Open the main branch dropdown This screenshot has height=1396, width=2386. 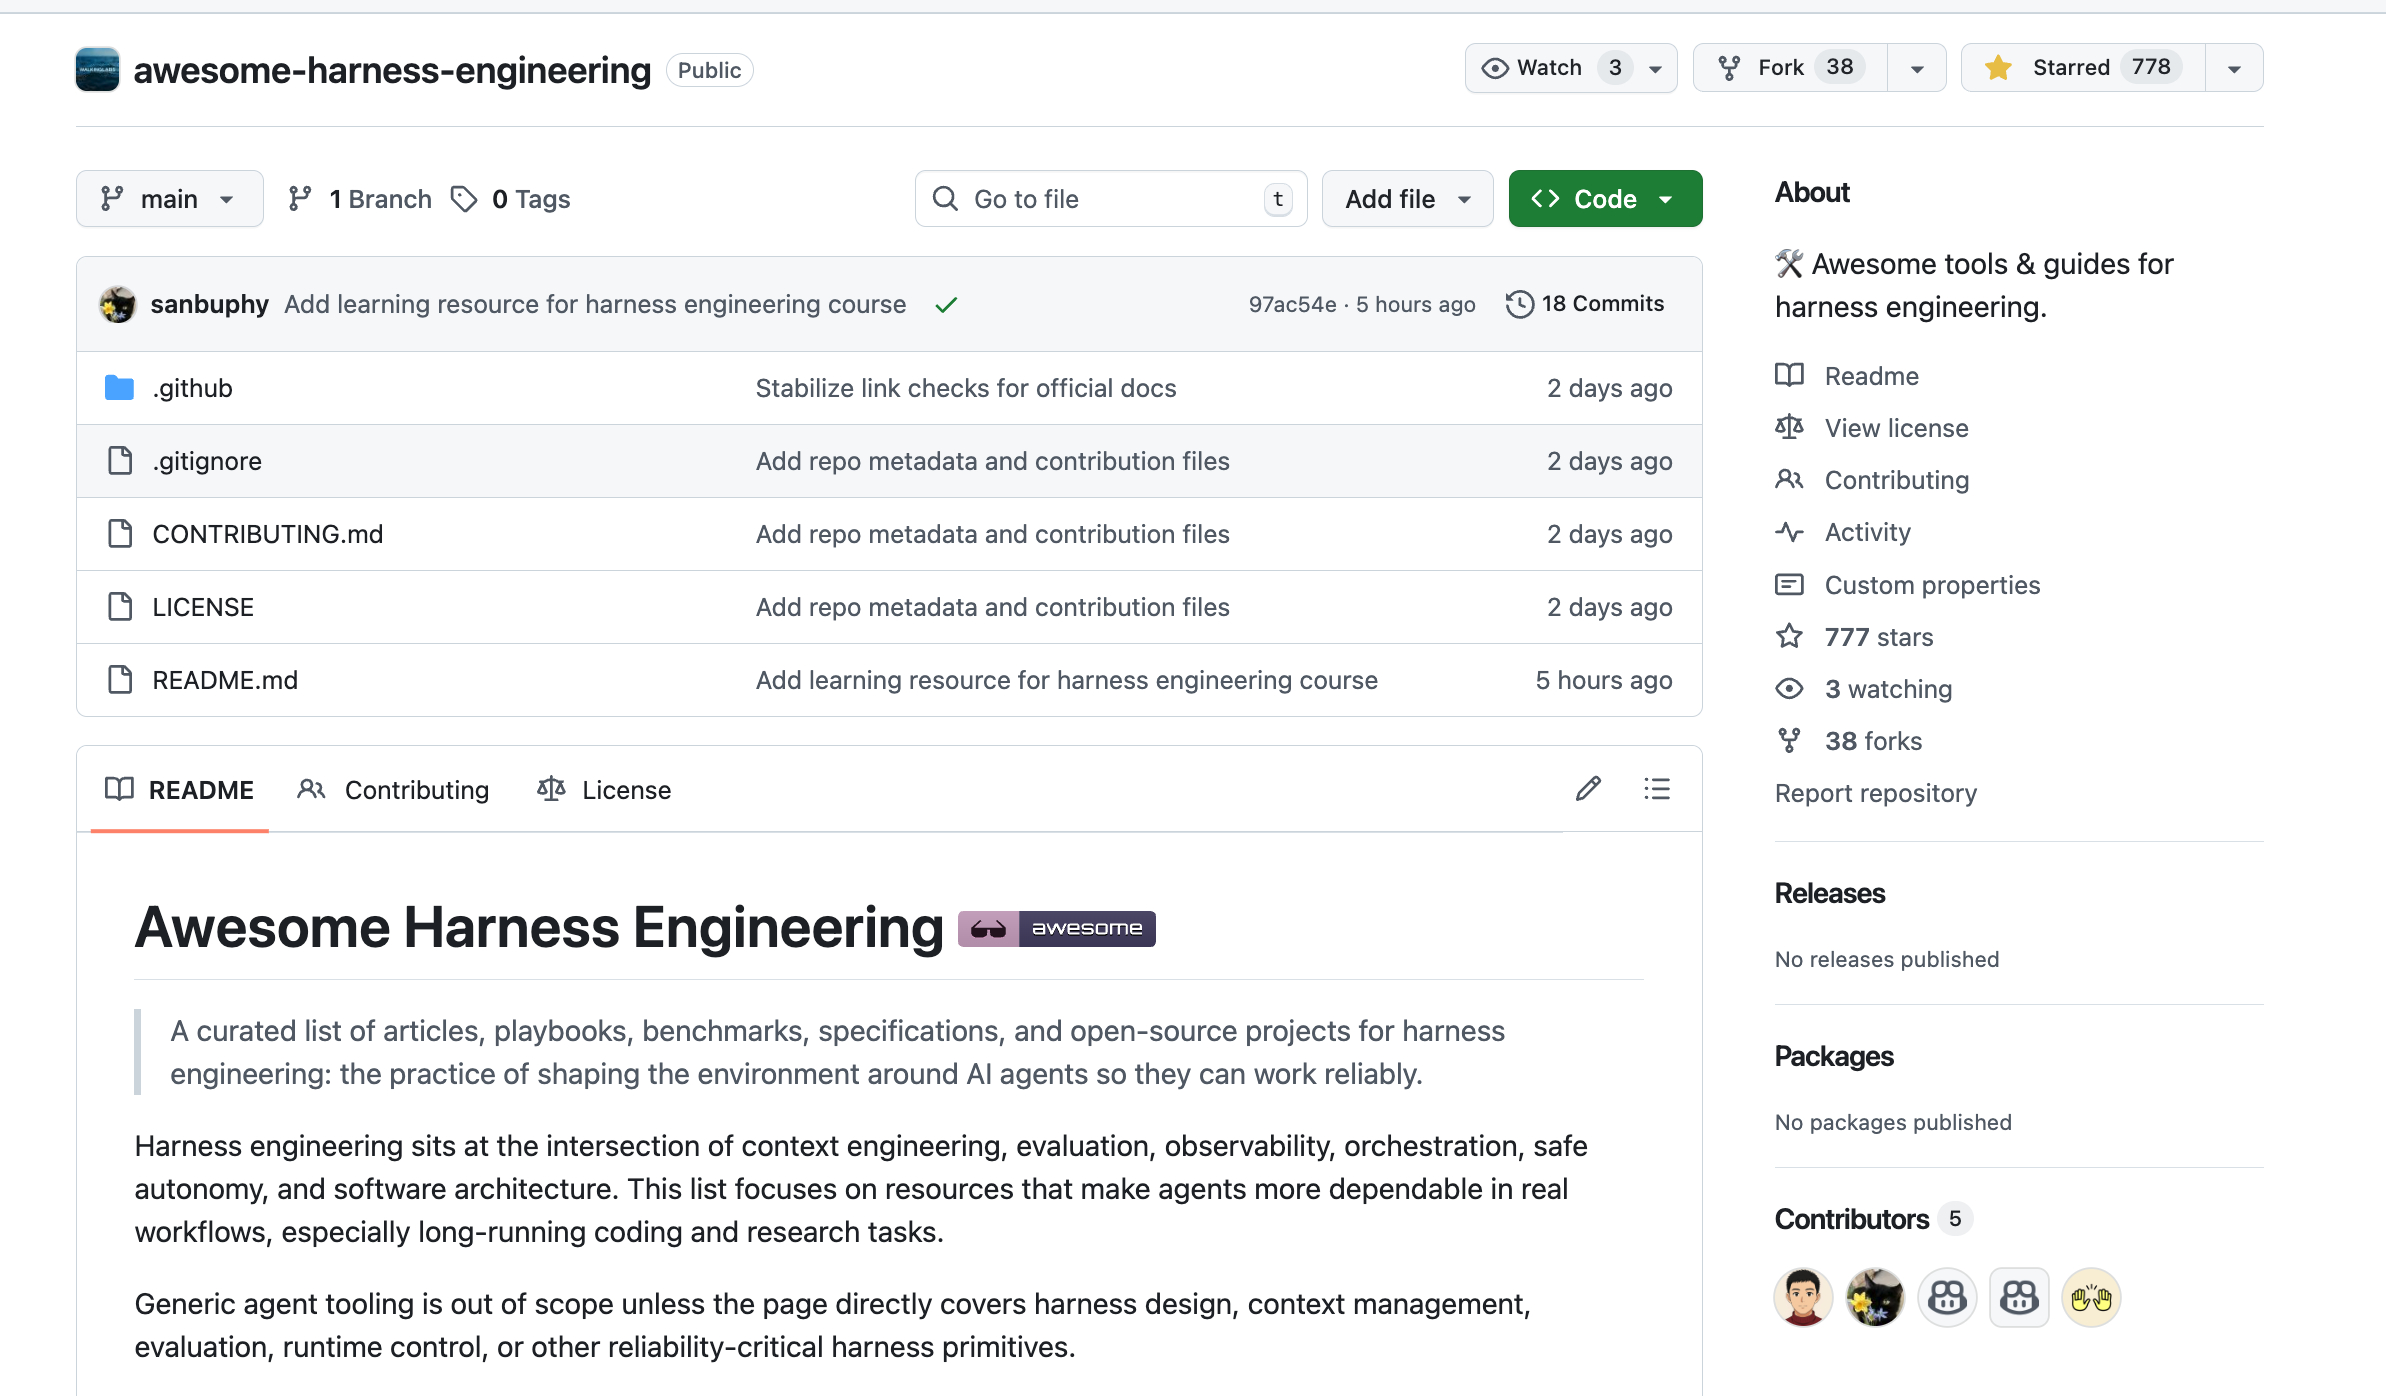click(169, 199)
